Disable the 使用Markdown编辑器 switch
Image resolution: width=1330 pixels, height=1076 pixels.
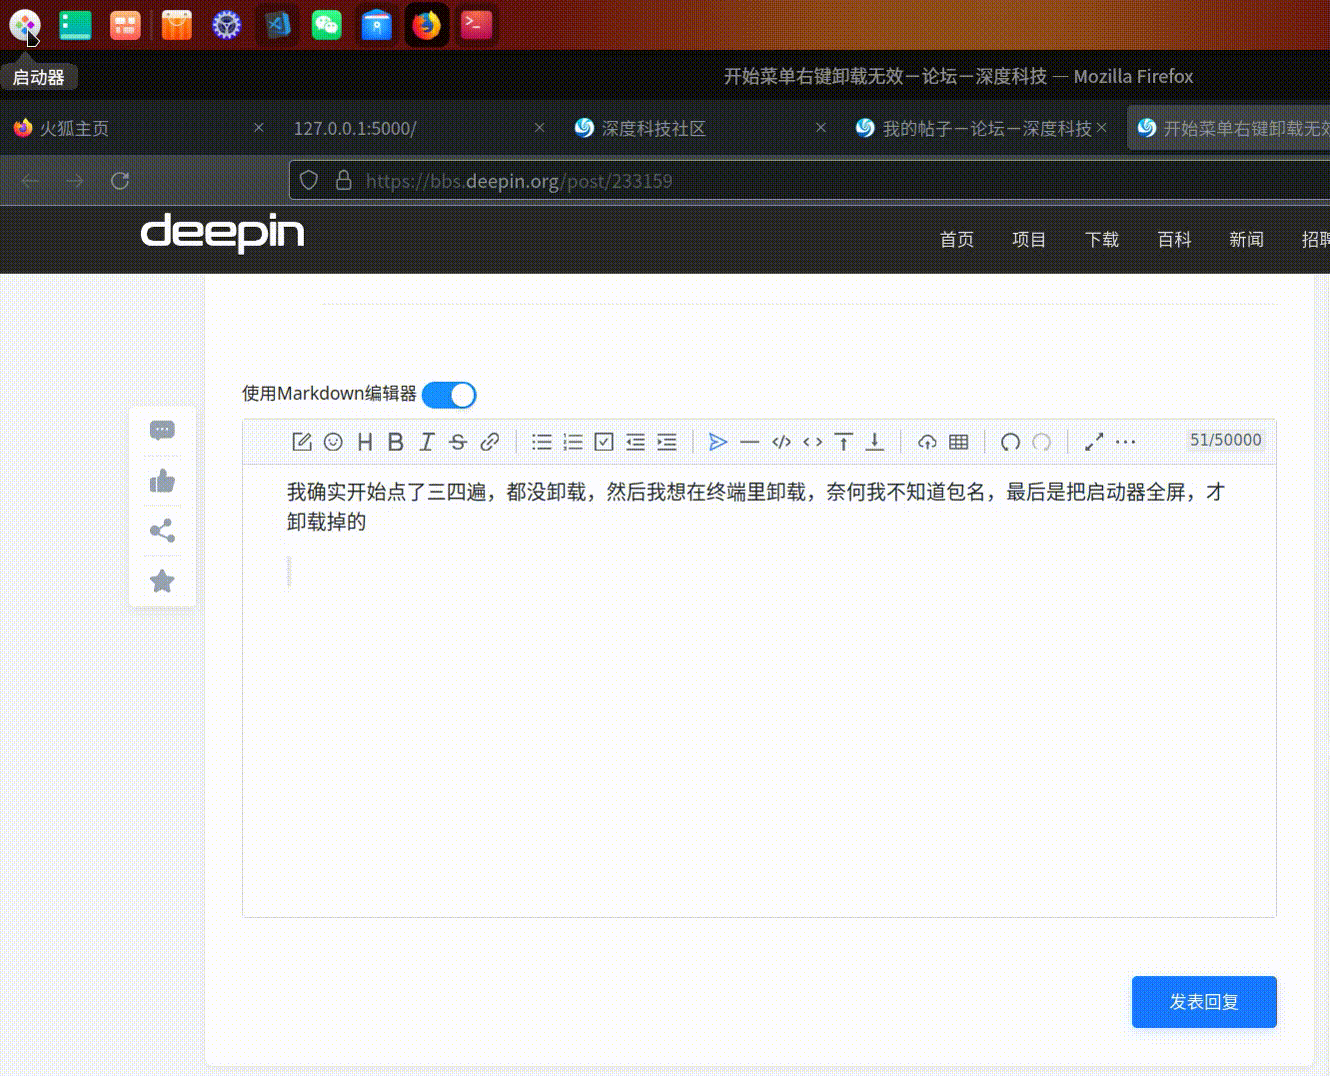(448, 395)
